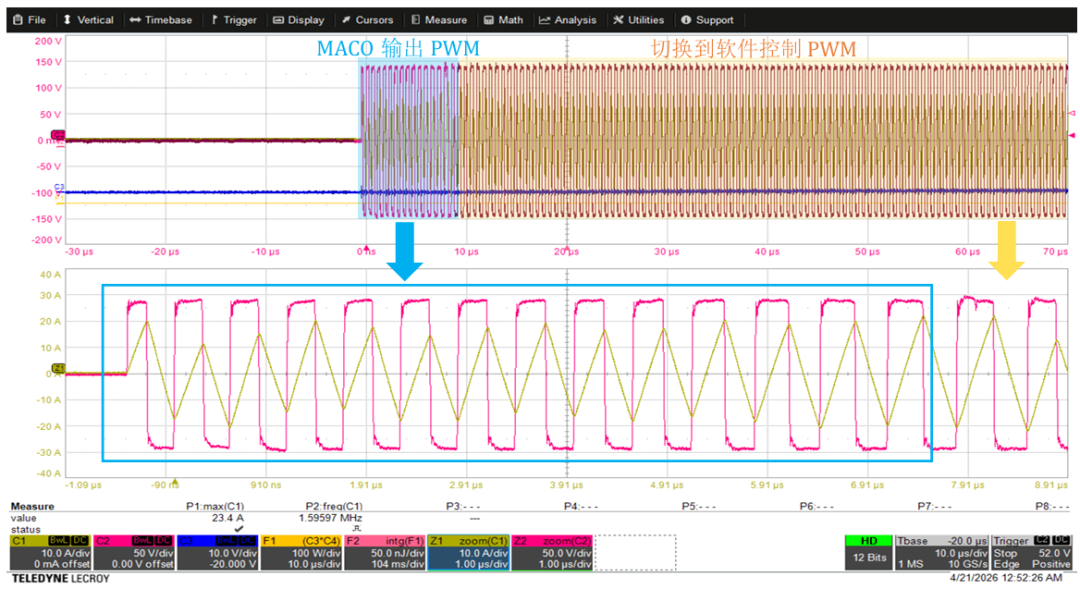The image size is (1080, 589).
Task: Click the P2 status icon below 1.59597 MHz
Action: point(357,529)
